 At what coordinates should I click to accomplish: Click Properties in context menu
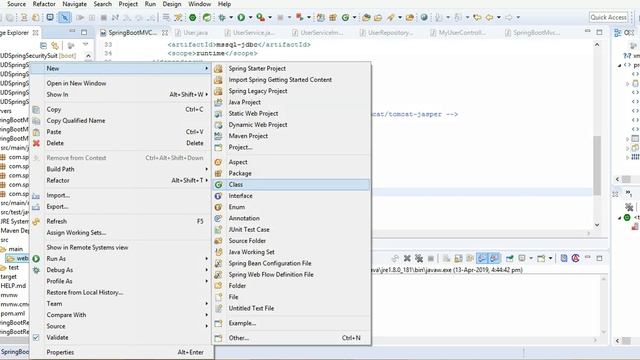pos(60,352)
